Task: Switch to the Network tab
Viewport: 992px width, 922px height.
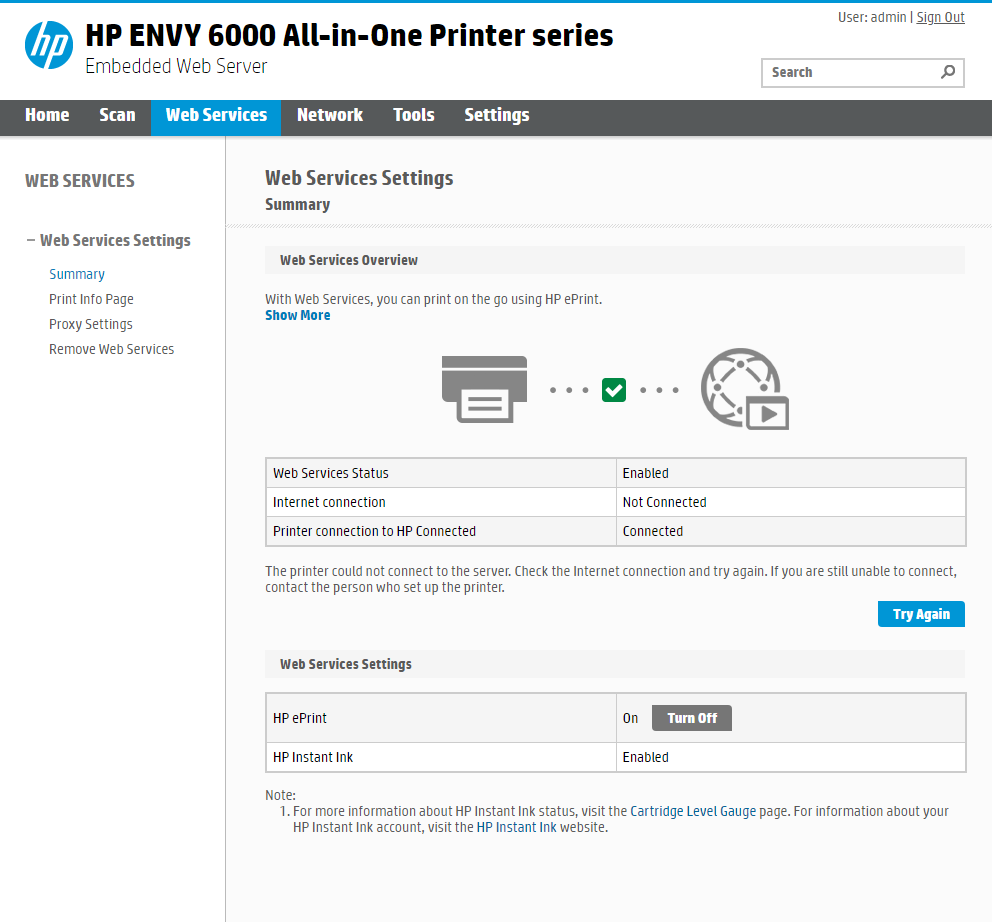Action: coord(330,116)
